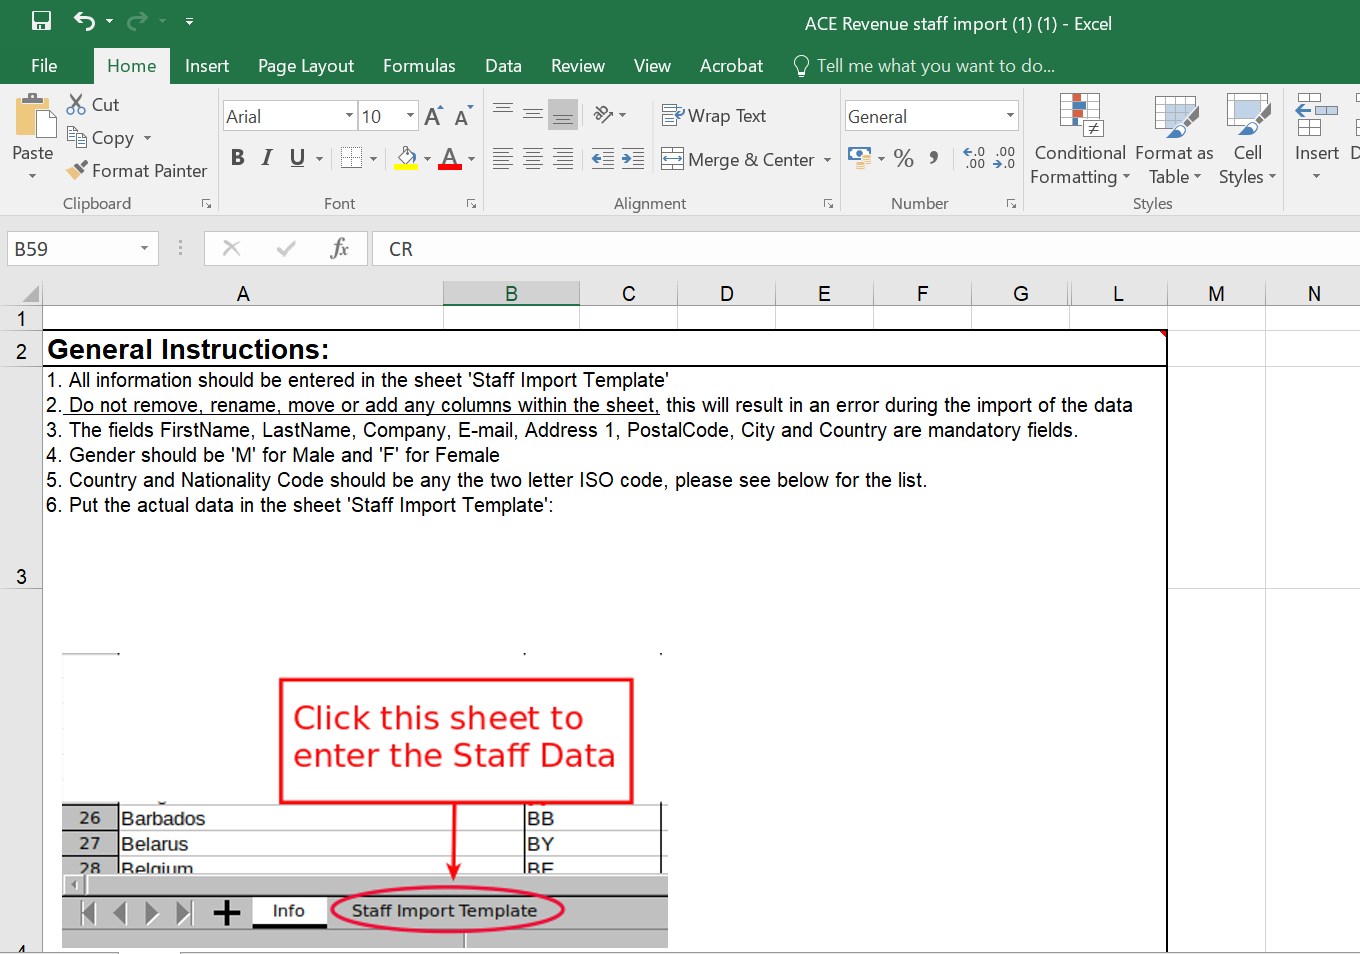Open Cell Styles gallery
1360x954 pixels.
click(1247, 139)
